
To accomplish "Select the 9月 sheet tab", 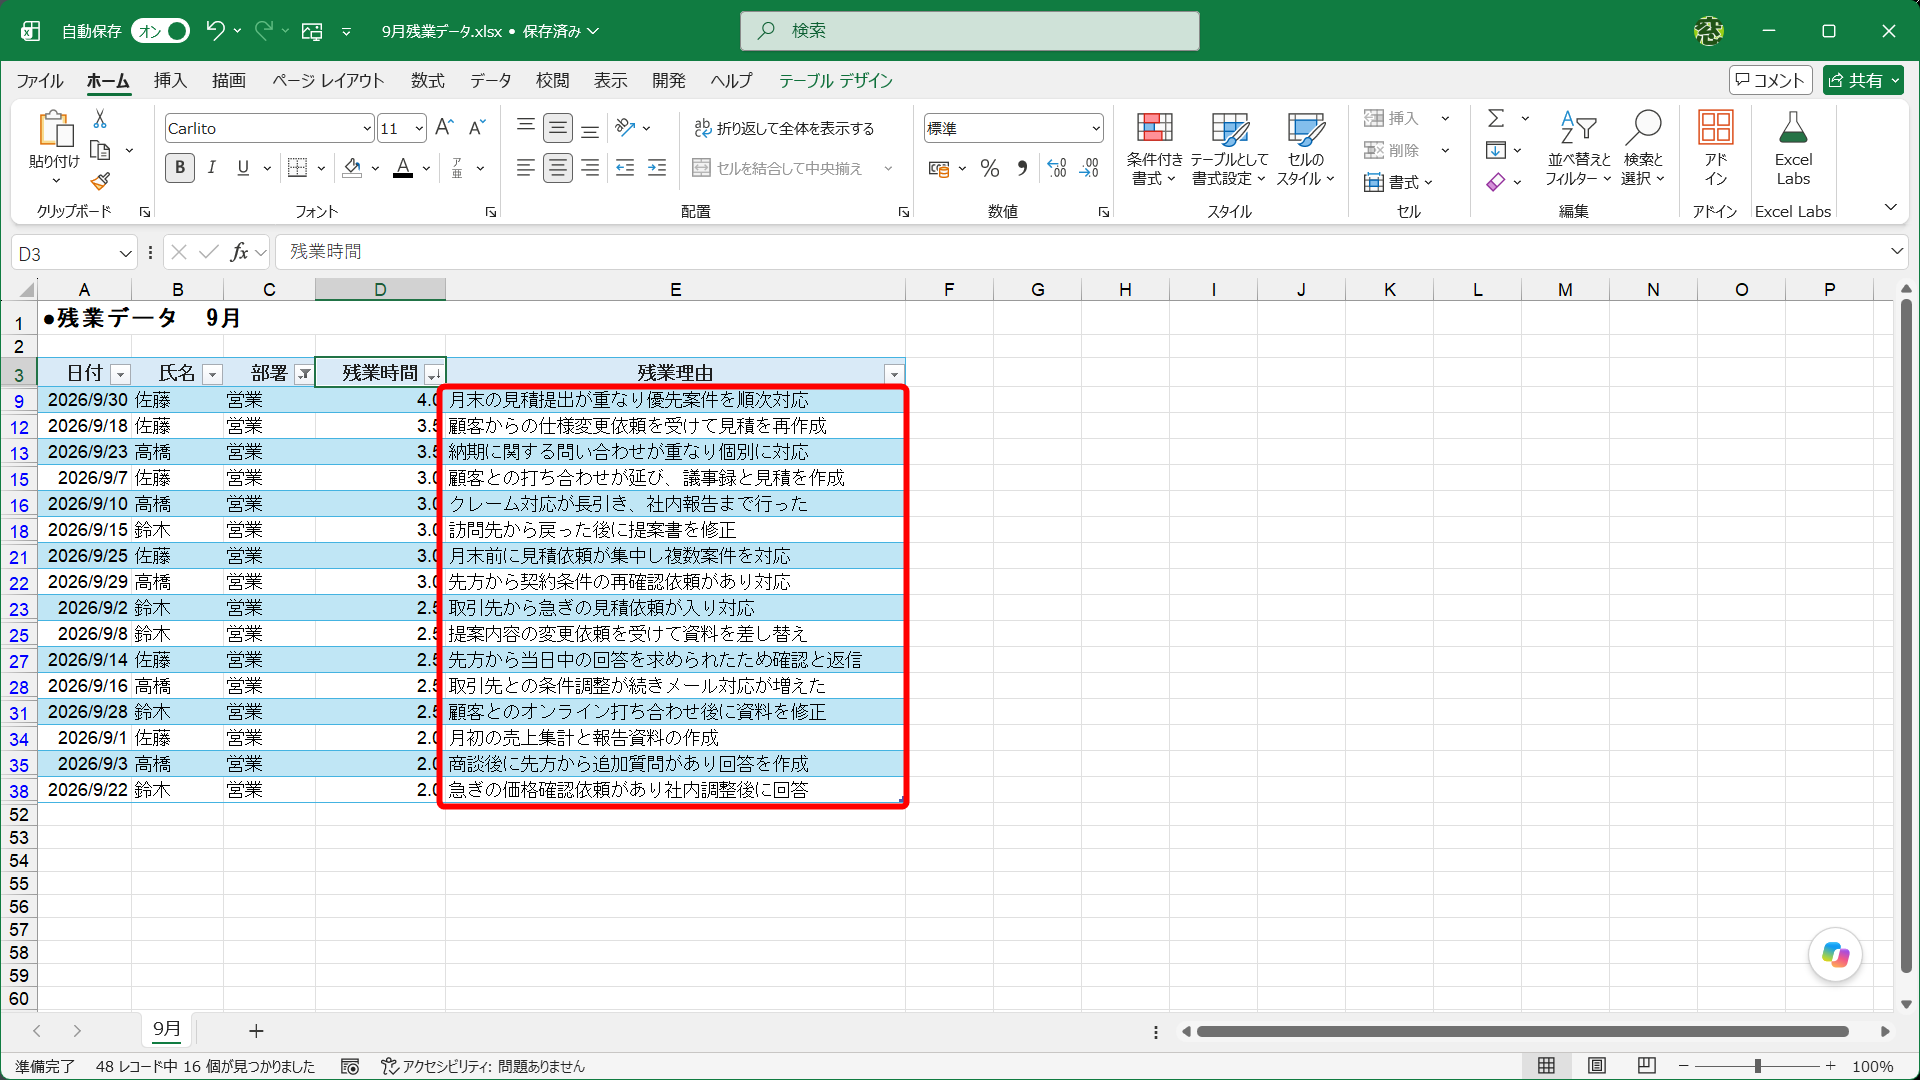I will (167, 1029).
